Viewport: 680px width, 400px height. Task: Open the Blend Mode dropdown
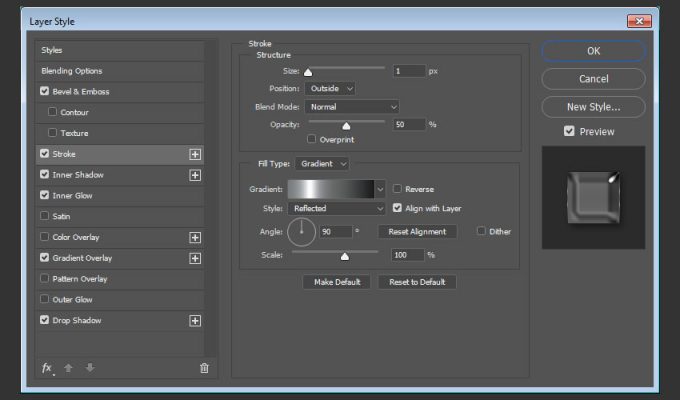tap(352, 107)
